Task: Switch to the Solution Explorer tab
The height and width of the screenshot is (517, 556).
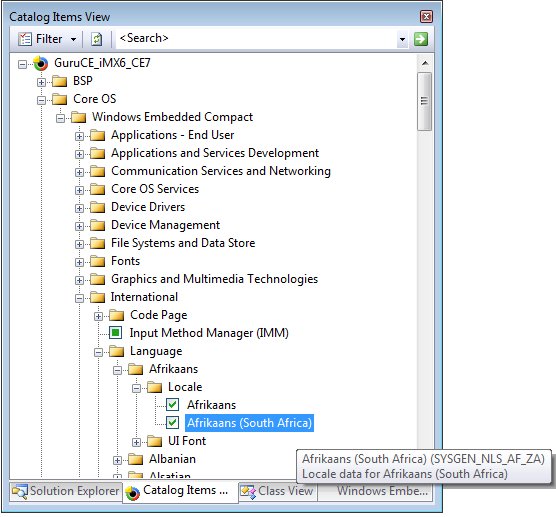Action: [x=66, y=491]
